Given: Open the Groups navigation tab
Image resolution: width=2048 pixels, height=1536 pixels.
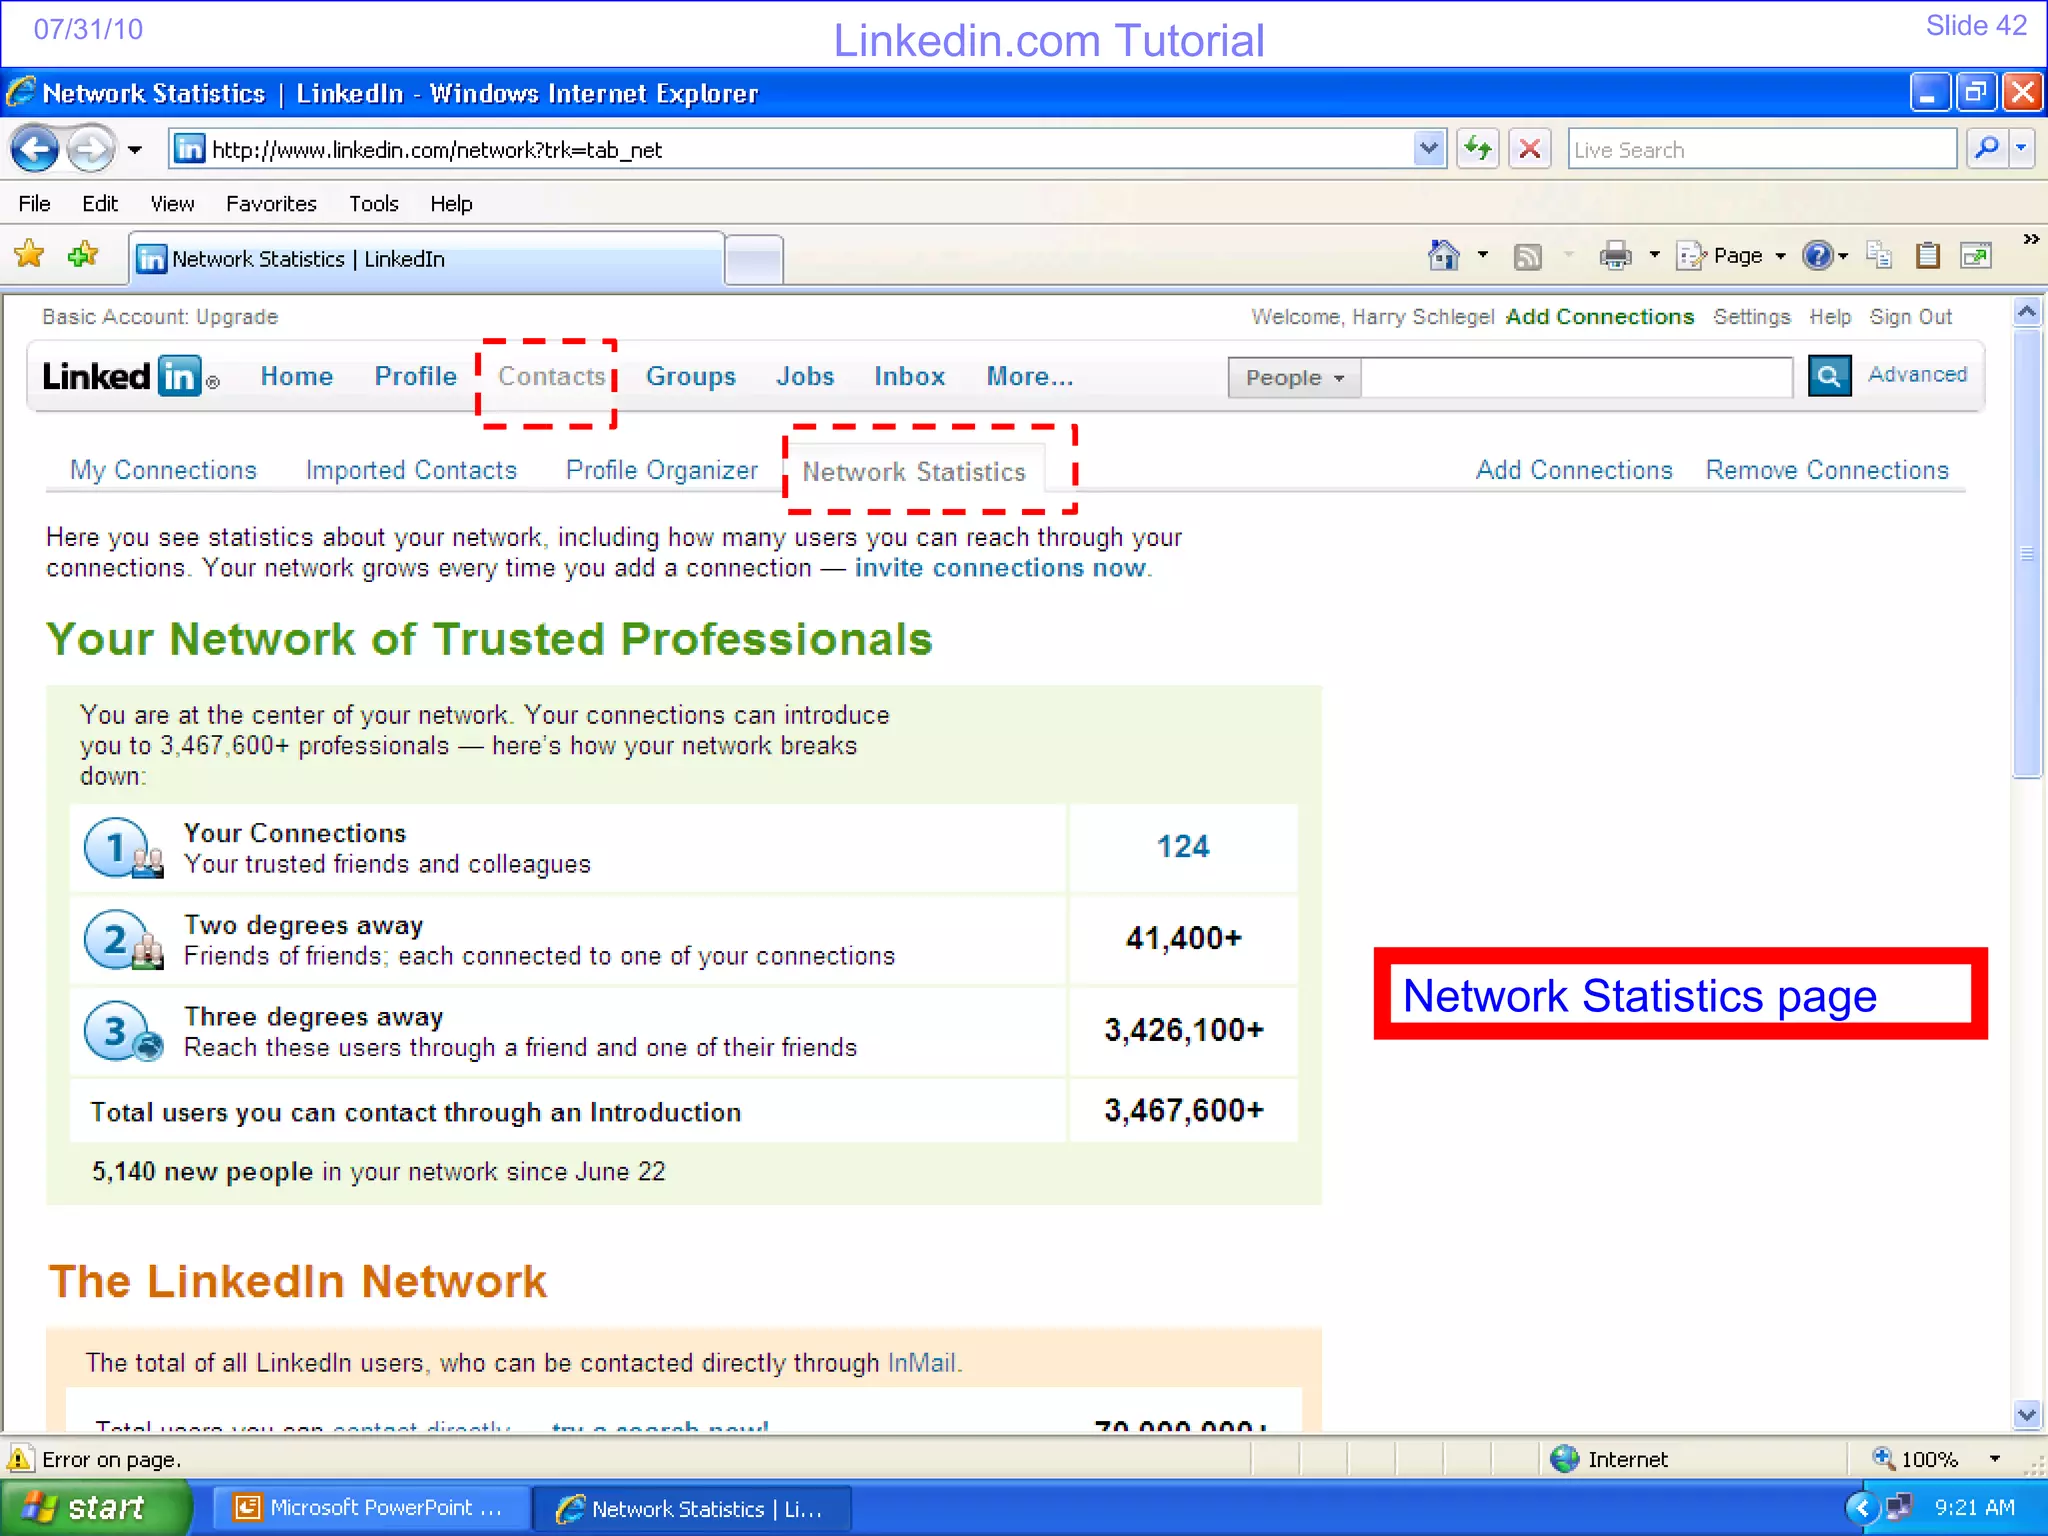Looking at the screenshot, I should tap(690, 376).
